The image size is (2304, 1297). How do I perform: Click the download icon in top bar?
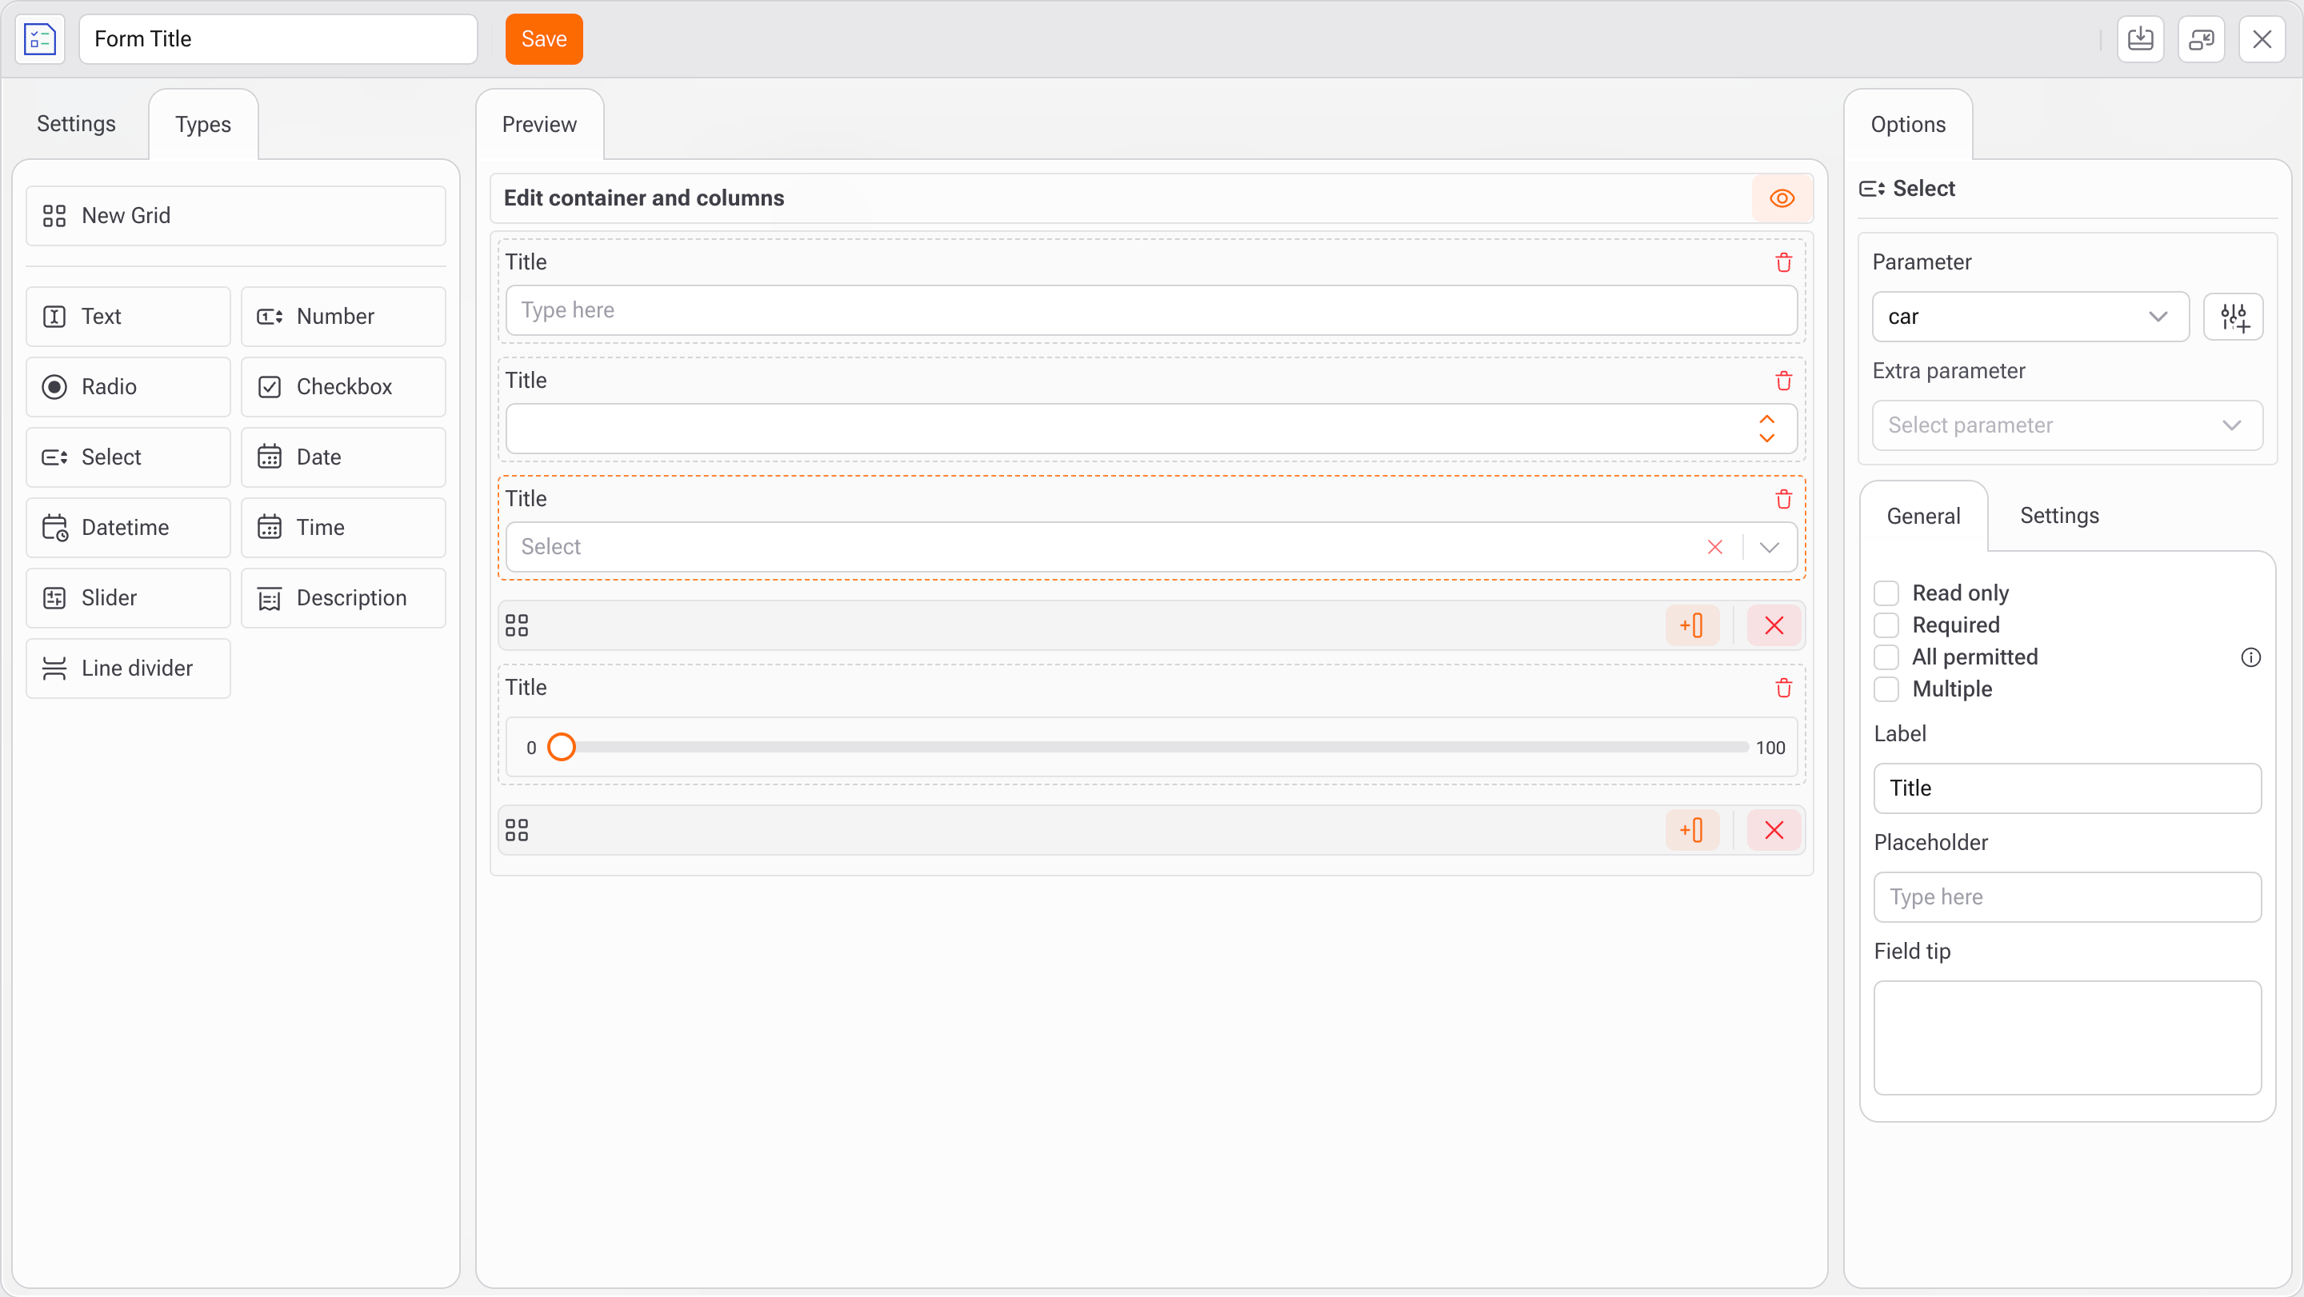(2140, 39)
